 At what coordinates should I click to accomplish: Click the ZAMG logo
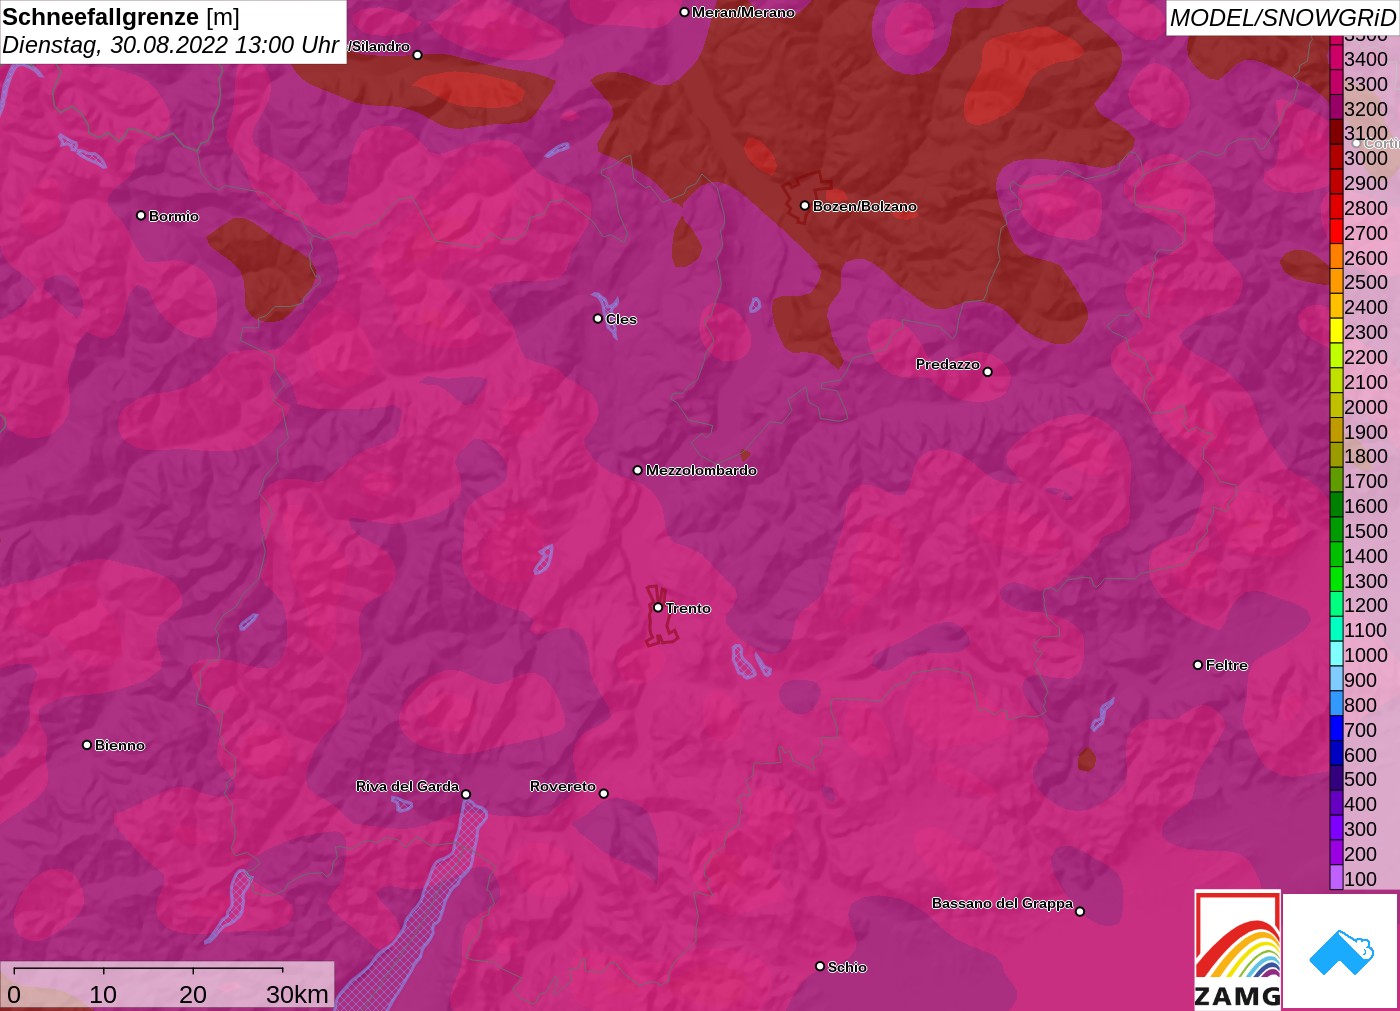coord(1237,949)
